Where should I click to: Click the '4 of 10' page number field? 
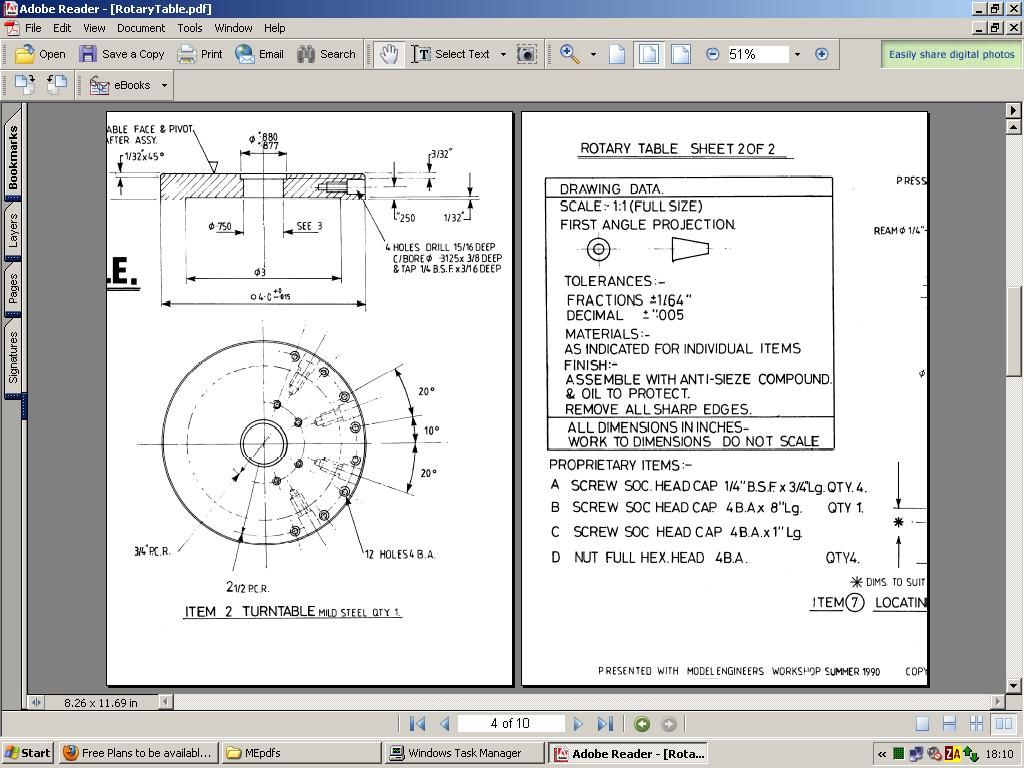pos(510,723)
